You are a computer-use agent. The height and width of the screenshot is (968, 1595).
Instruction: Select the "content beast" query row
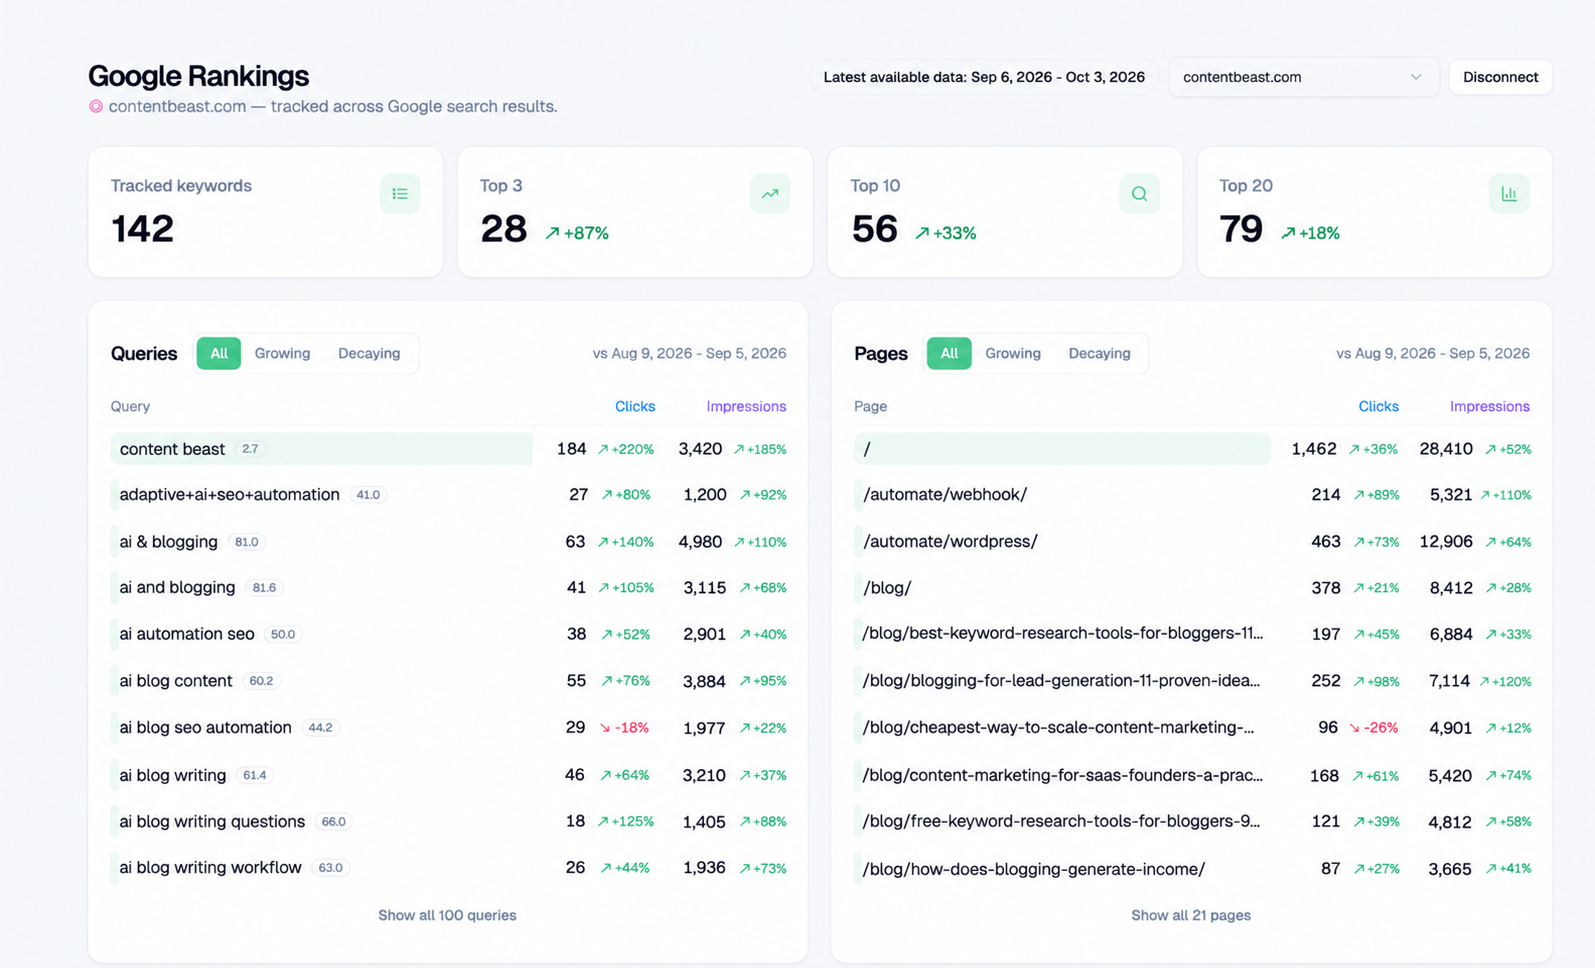[448, 449]
